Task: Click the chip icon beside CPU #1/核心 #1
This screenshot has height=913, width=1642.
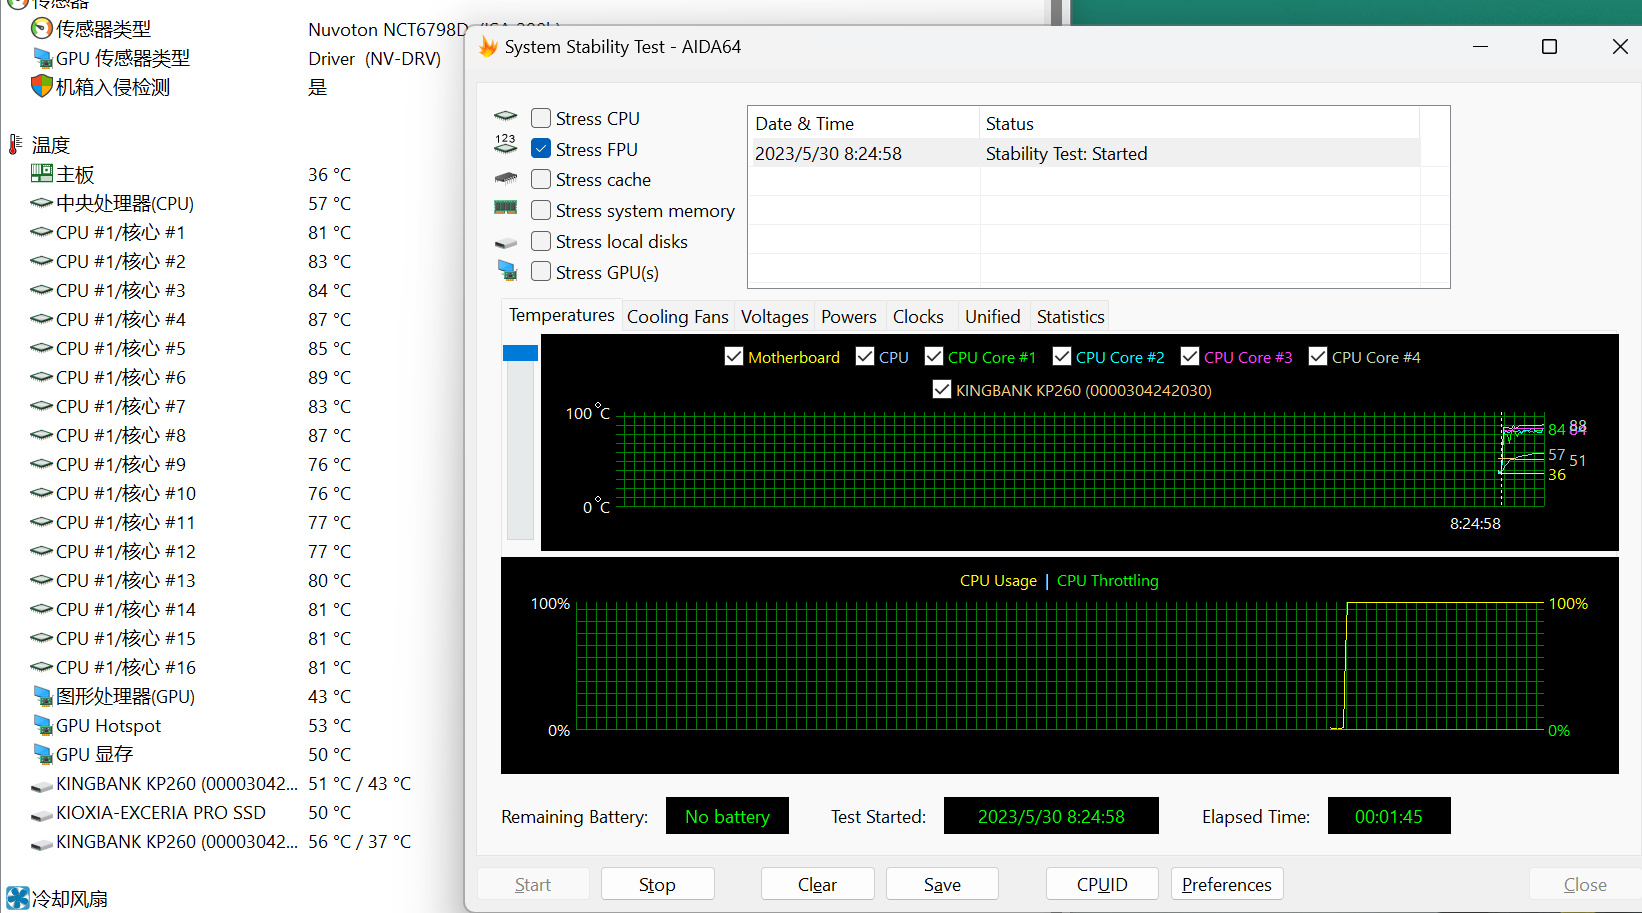Action: 42,232
